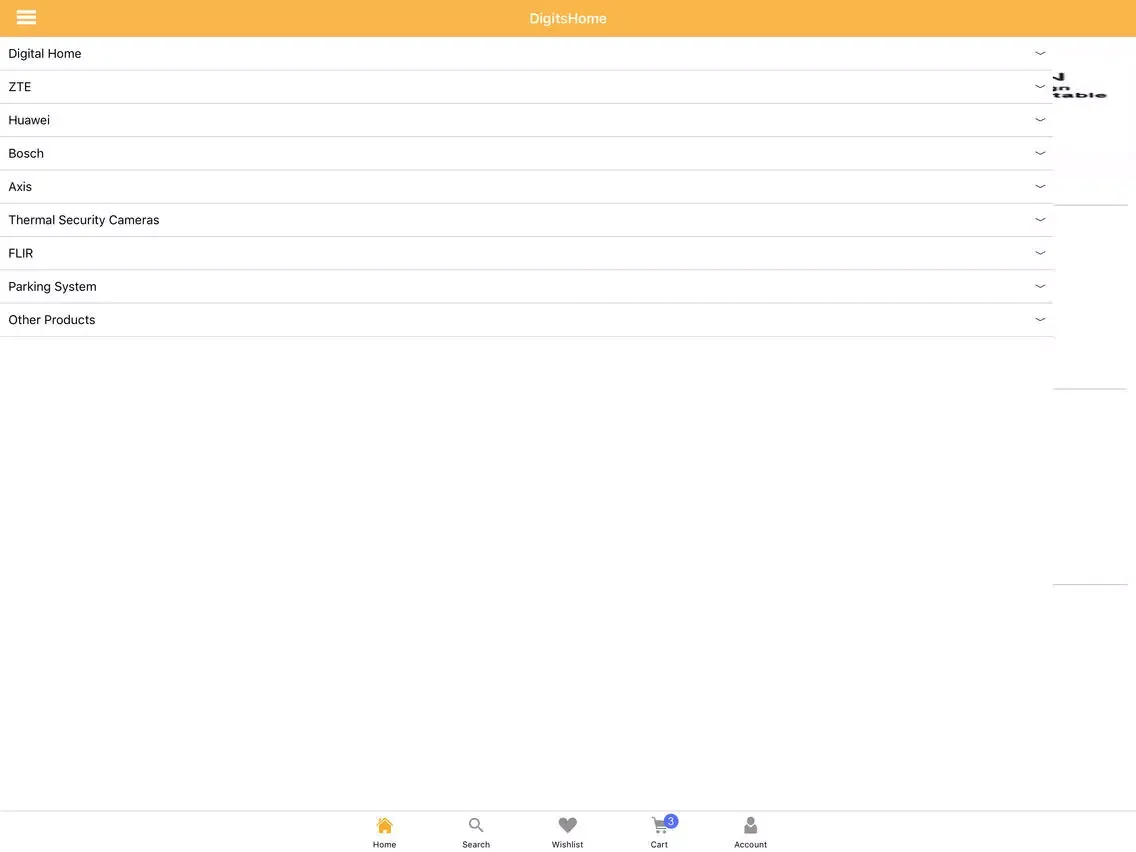Expand the ZTE row chevron

click(1040, 87)
